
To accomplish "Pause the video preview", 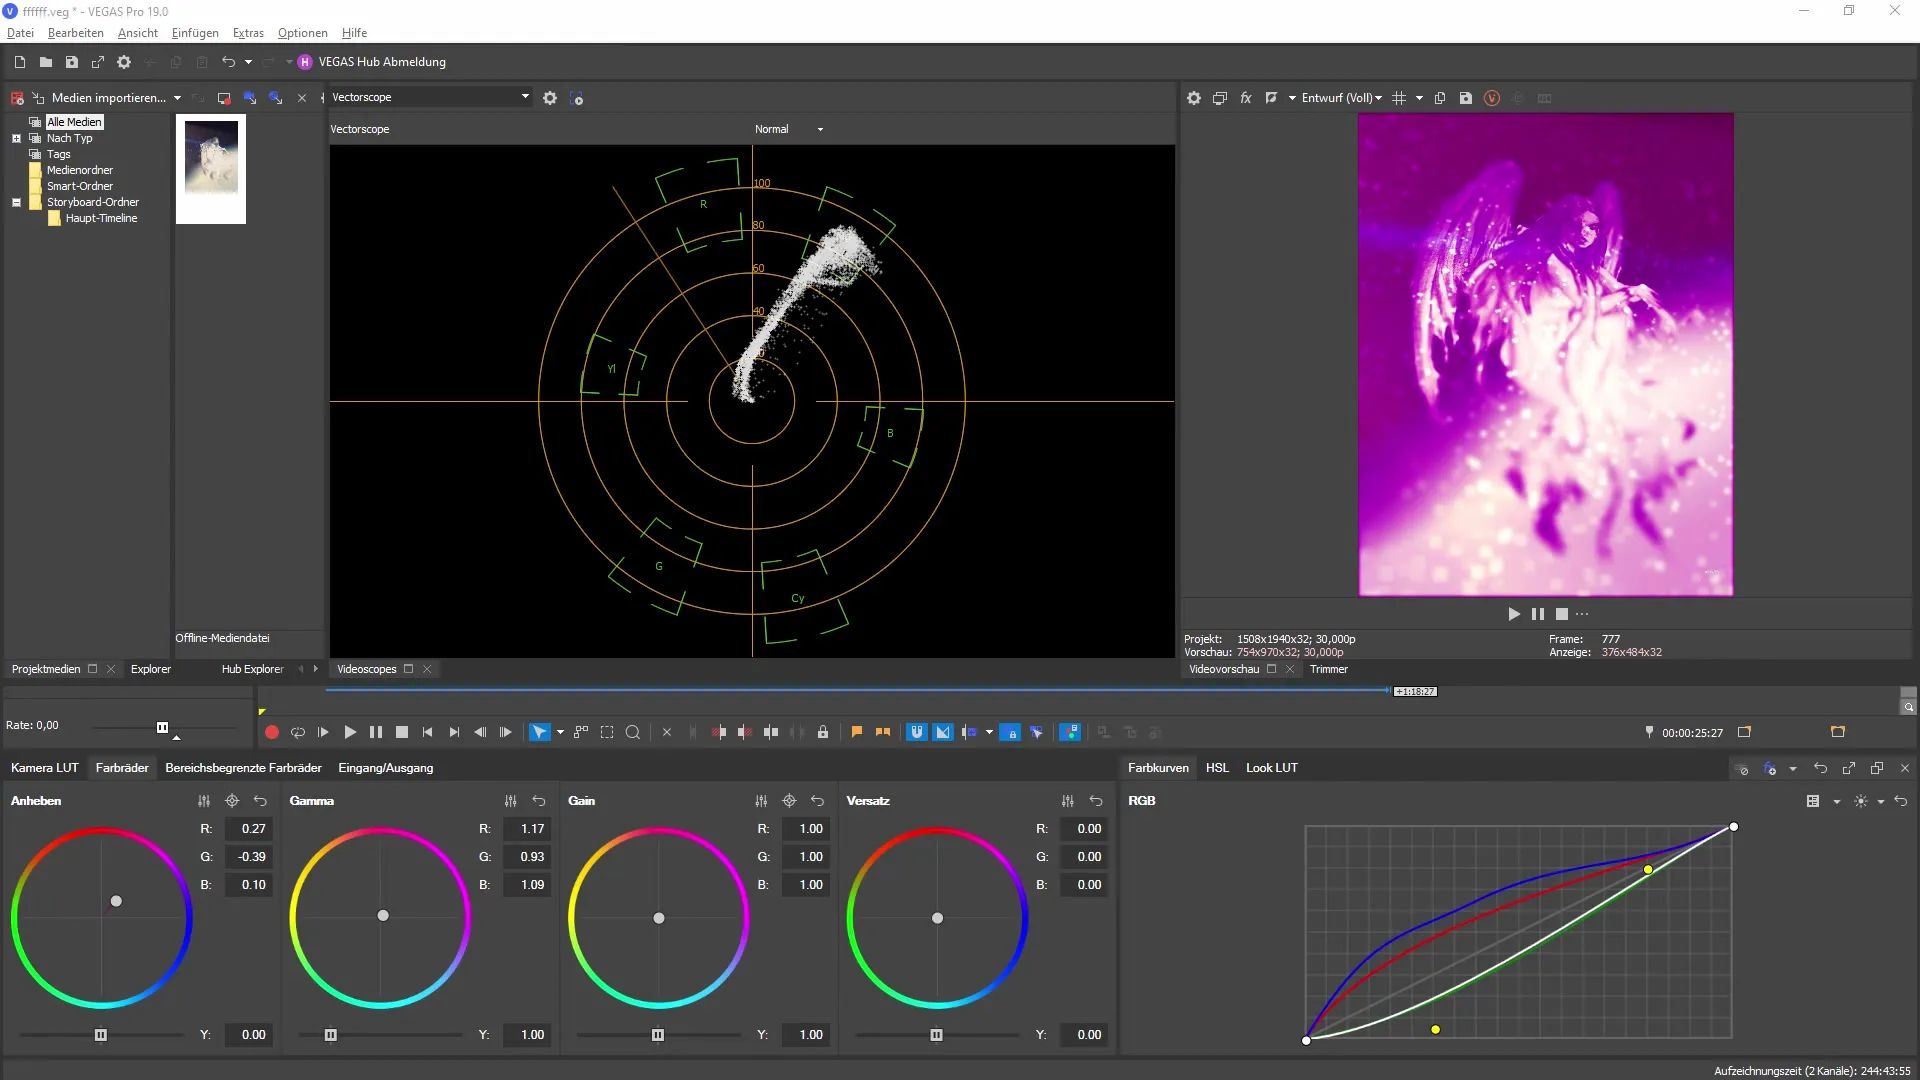I will click(x=1537, y=615).
